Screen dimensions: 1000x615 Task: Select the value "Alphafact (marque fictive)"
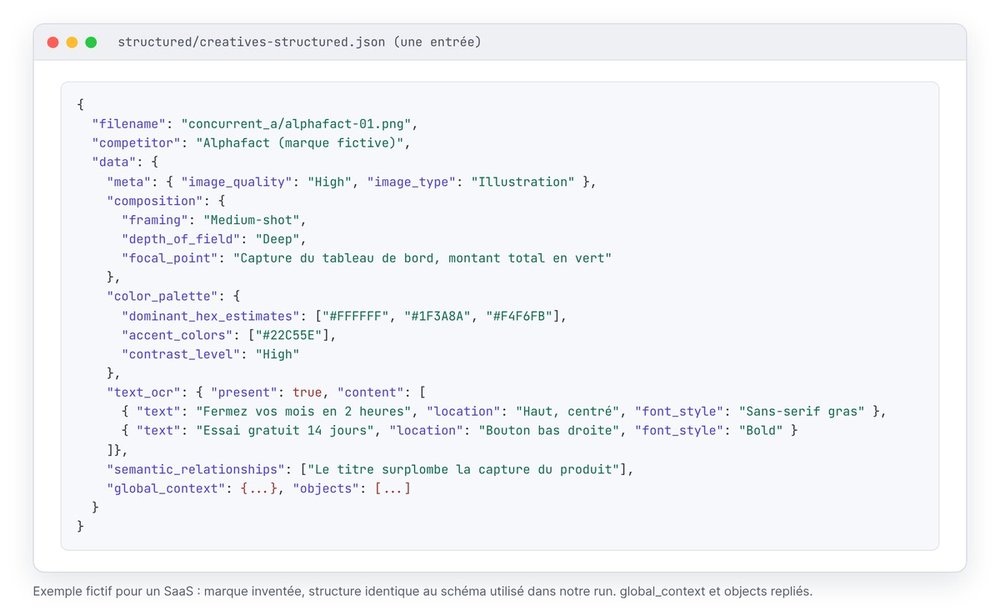pyautogui.click(x=300, y=143)
